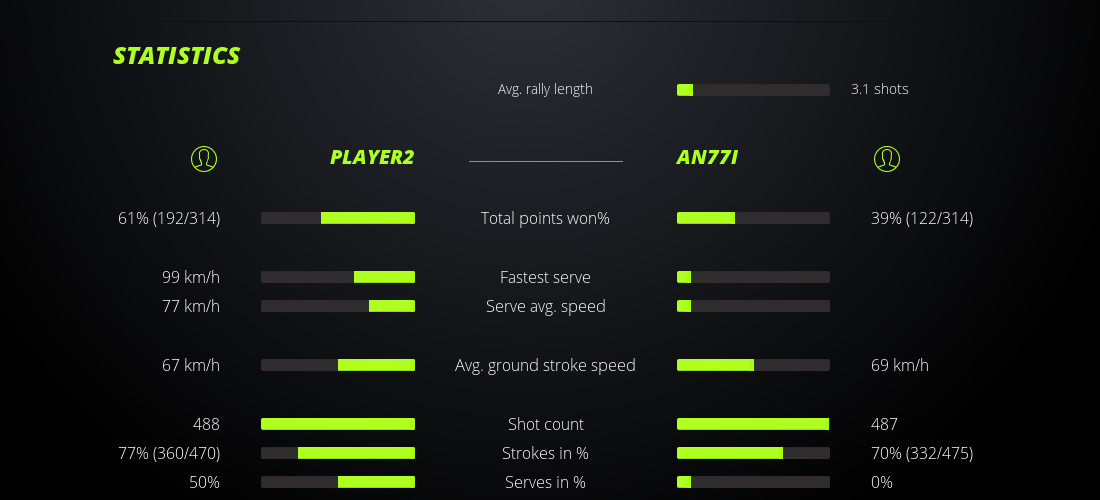Click PLAYER2 Fastest serve bar
The image size is (1100, 500).
click(x=338, y=277)
